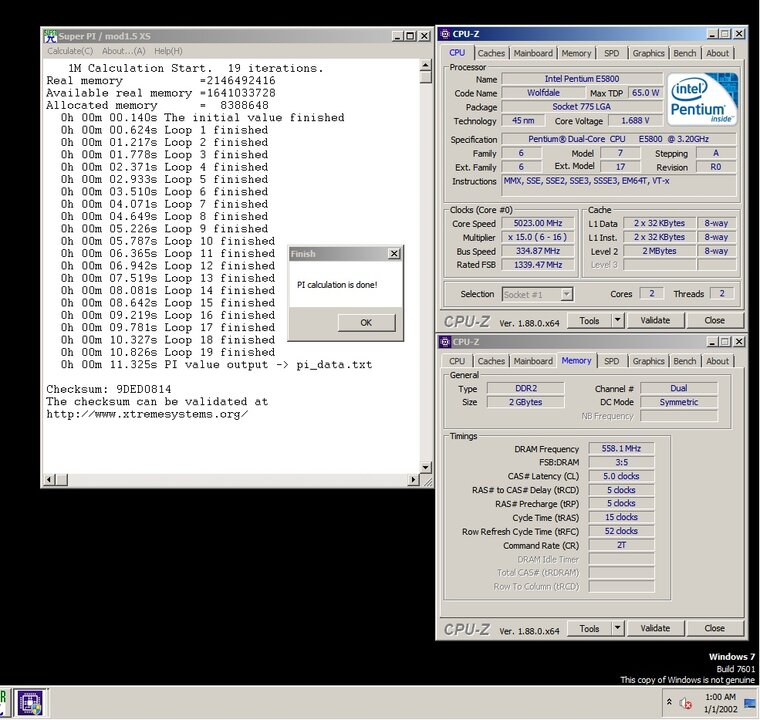Click the DDR2 memory type field

526,388
